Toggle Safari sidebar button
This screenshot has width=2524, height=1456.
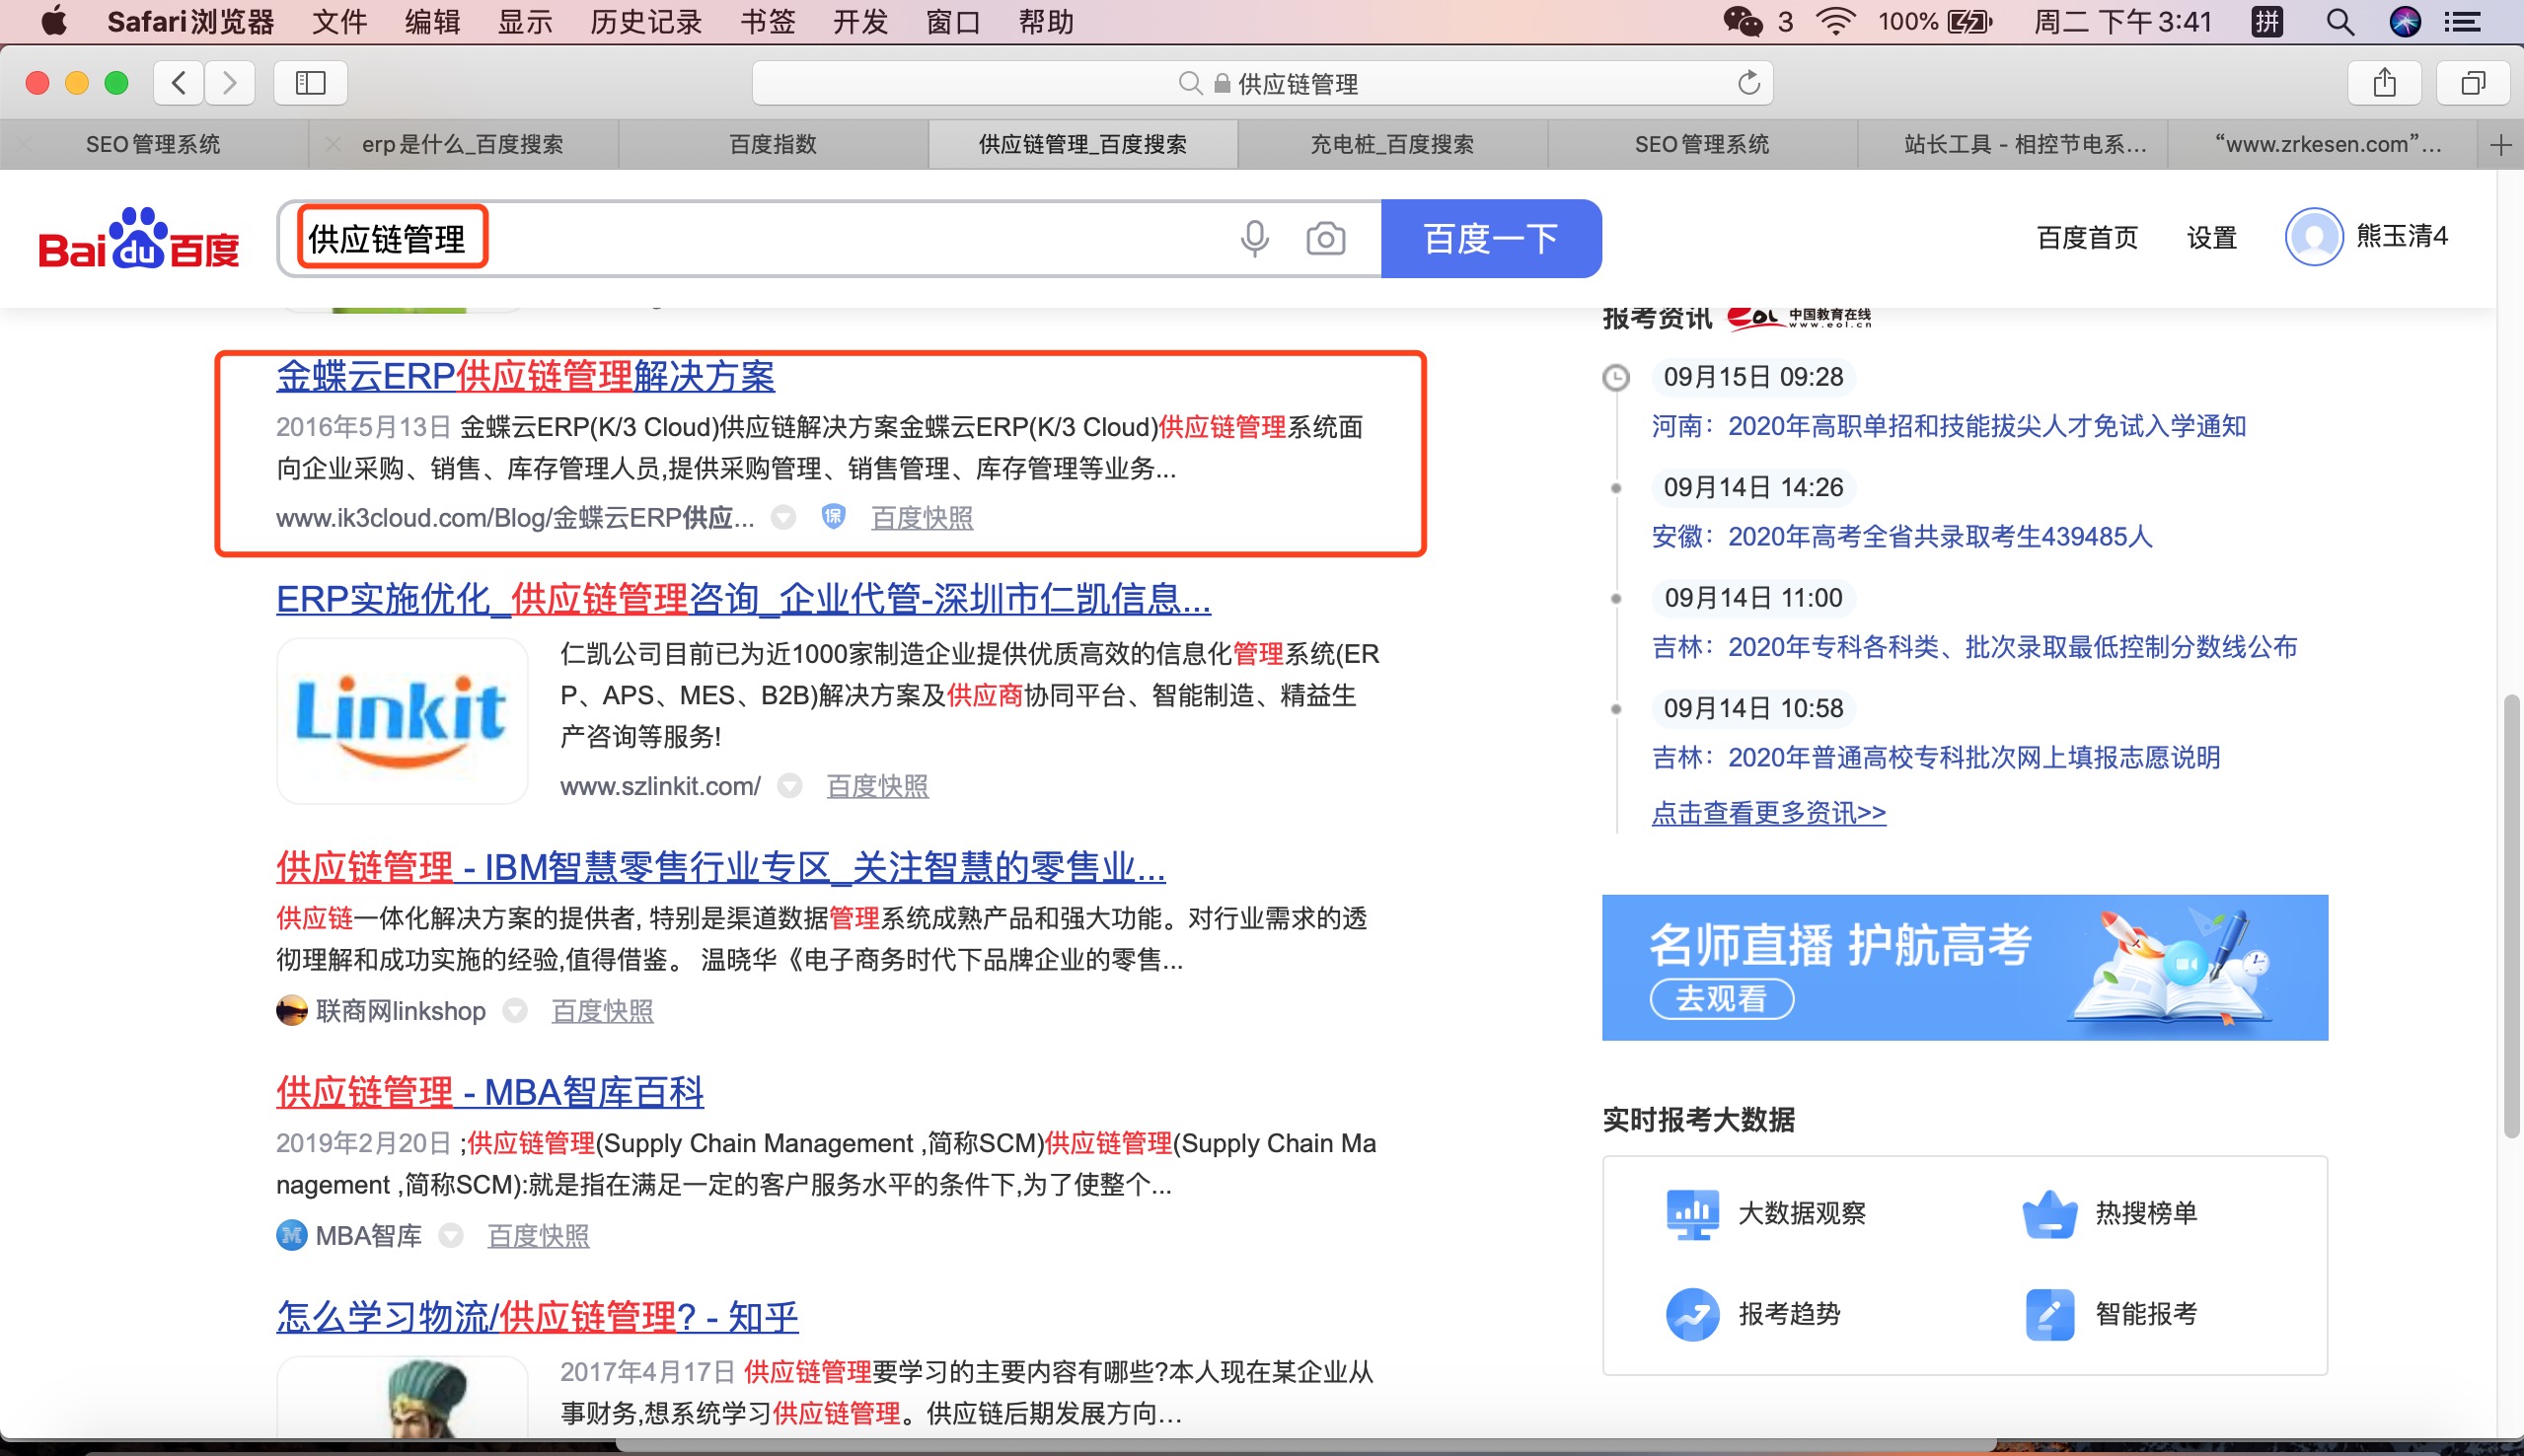click(x=311, y=83)
